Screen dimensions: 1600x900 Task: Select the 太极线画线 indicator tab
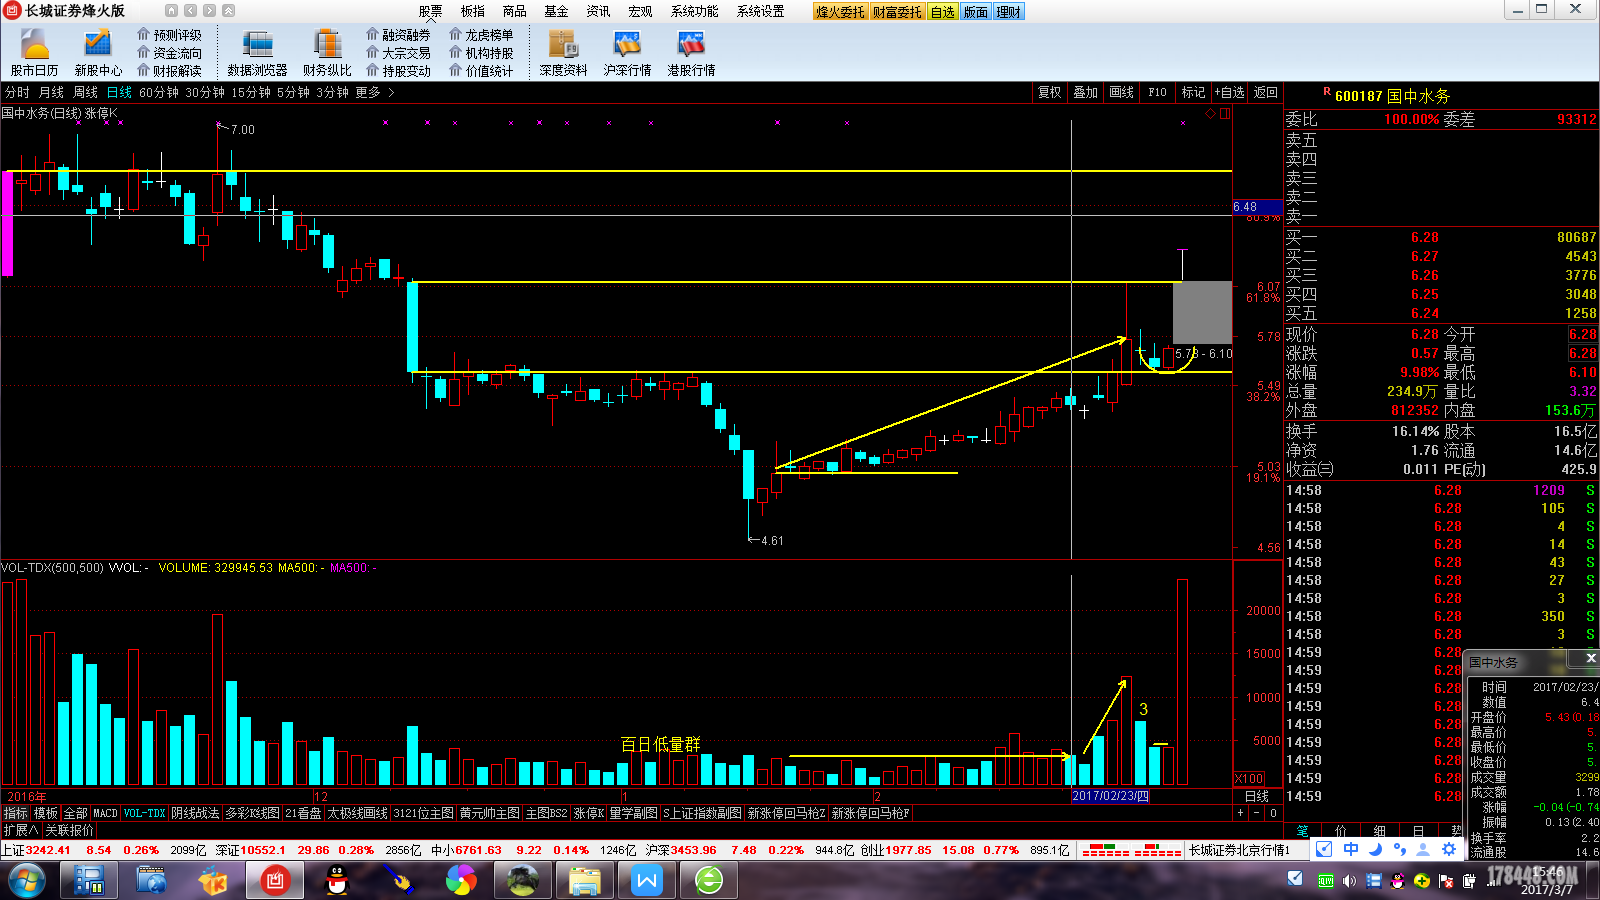(x=357, y=813)
